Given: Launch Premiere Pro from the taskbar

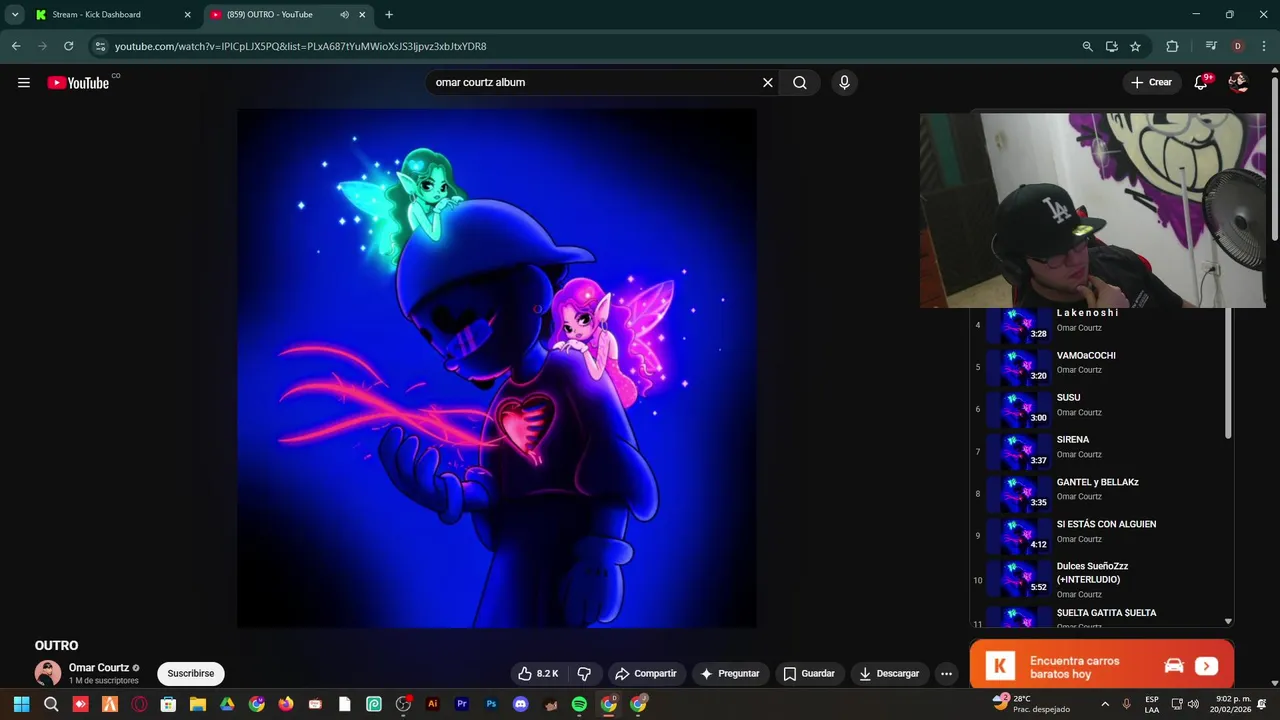Looking at the screenshot, I should click(462, 704).
